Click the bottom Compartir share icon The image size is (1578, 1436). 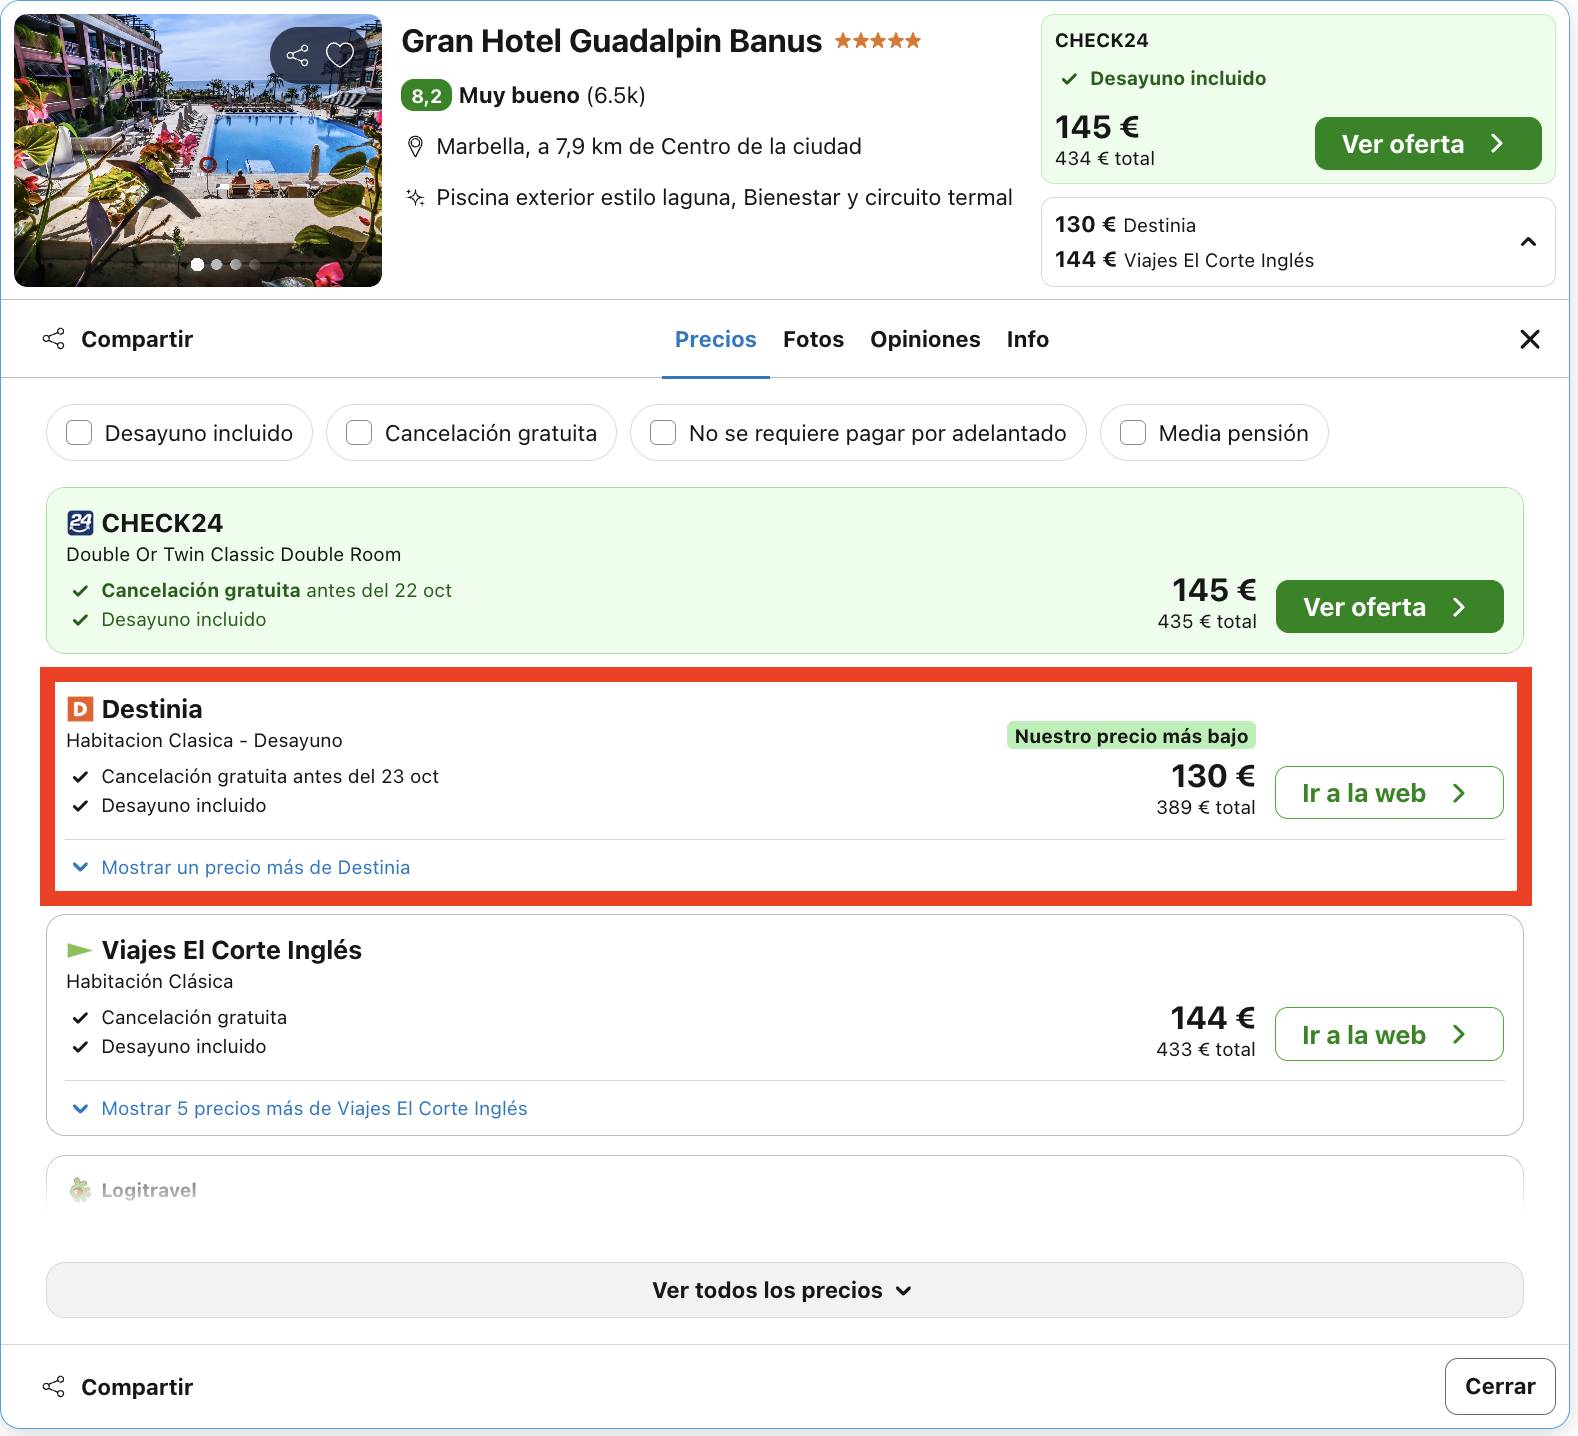point(54,1387)
